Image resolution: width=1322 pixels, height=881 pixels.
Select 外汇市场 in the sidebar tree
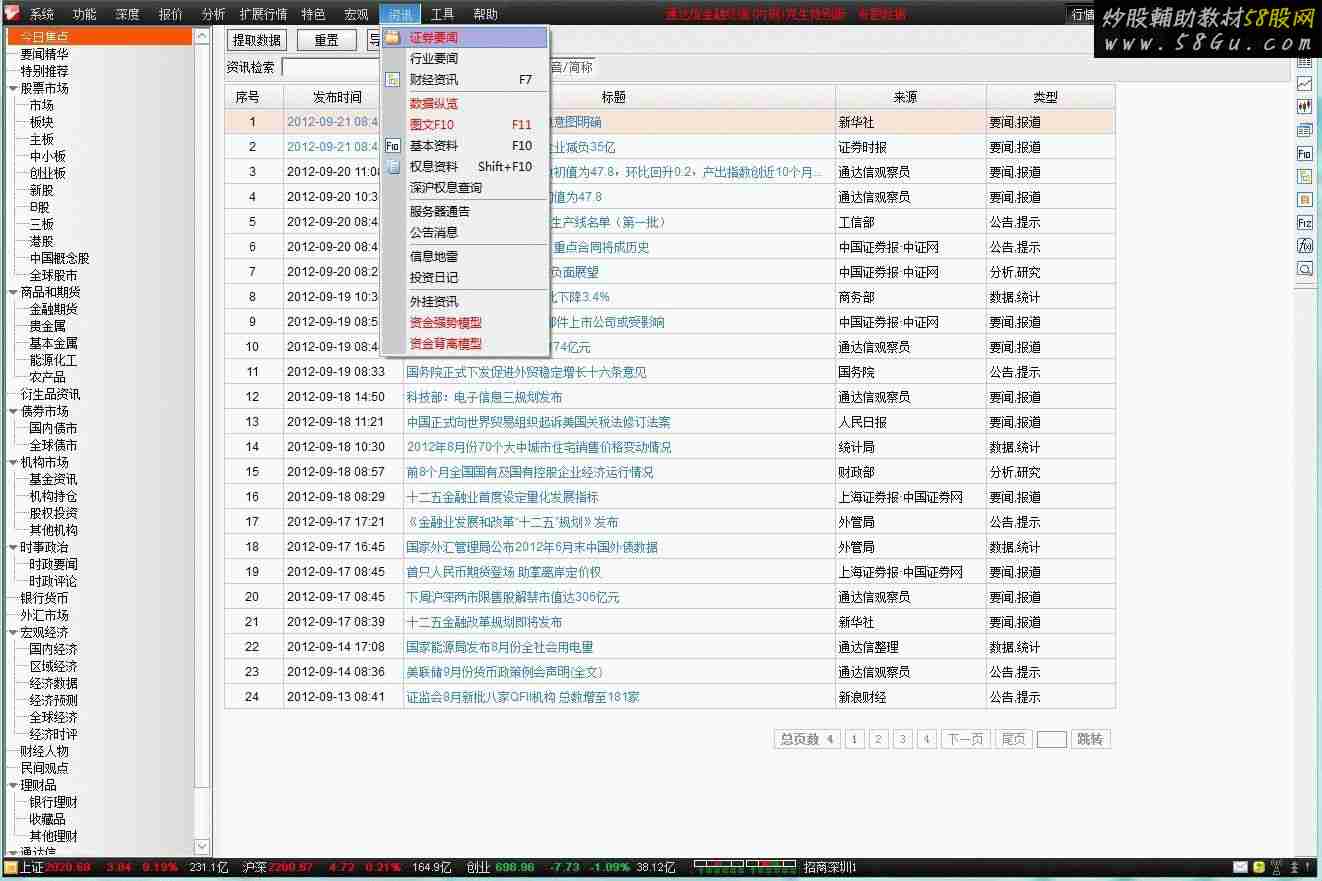(x=44, y=615)
